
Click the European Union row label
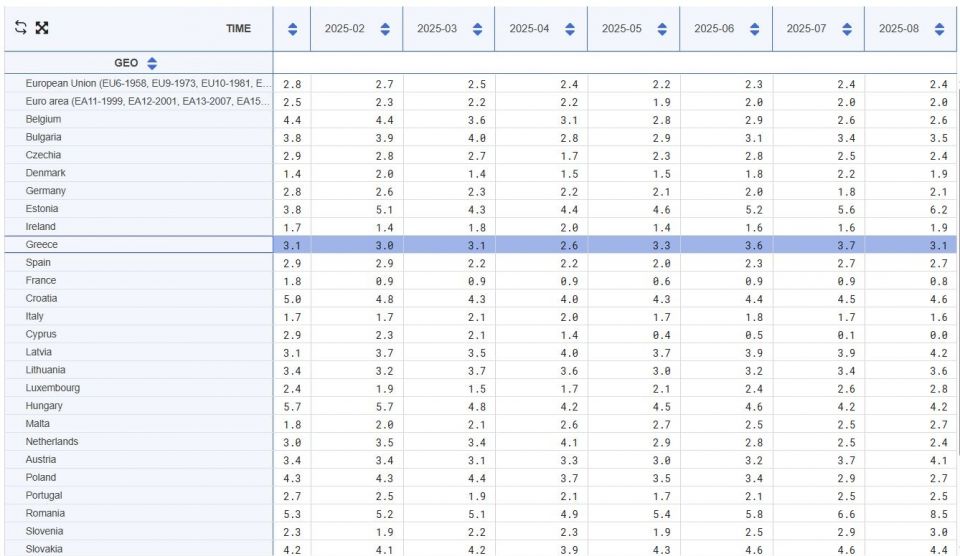tap(146, 83)
